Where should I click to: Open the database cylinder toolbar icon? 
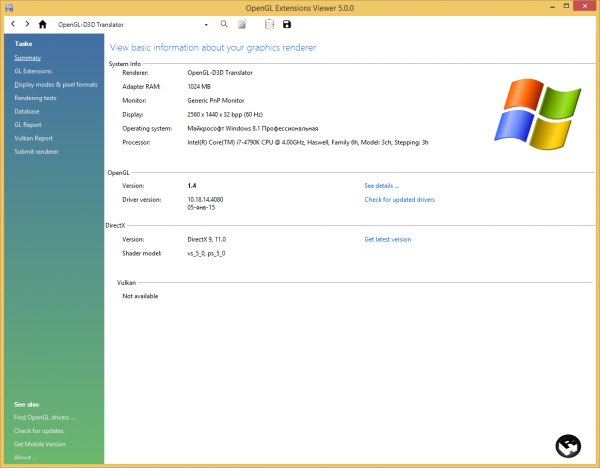[269, 24]
